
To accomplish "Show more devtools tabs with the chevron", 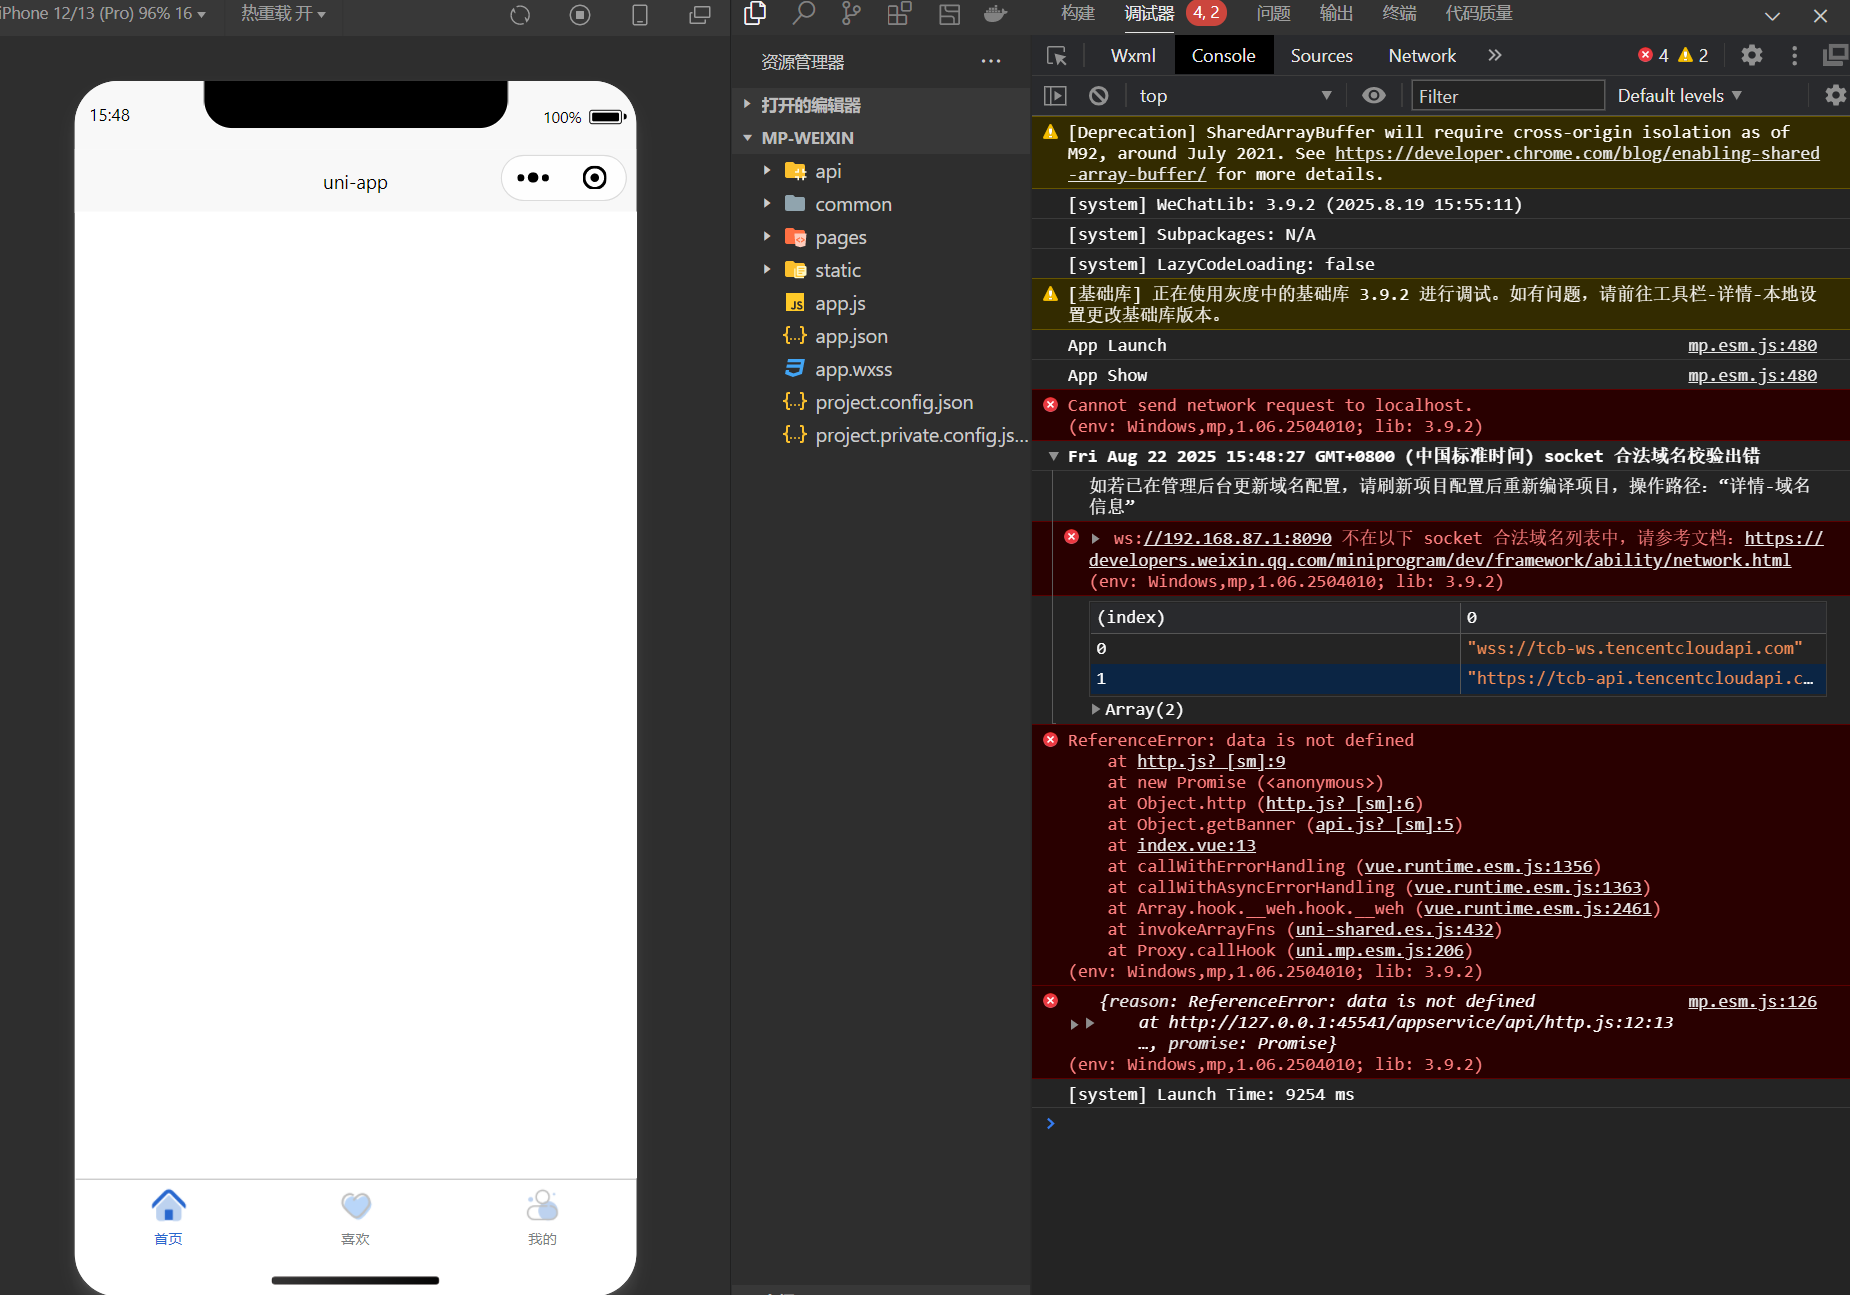I will point(1495,55).
